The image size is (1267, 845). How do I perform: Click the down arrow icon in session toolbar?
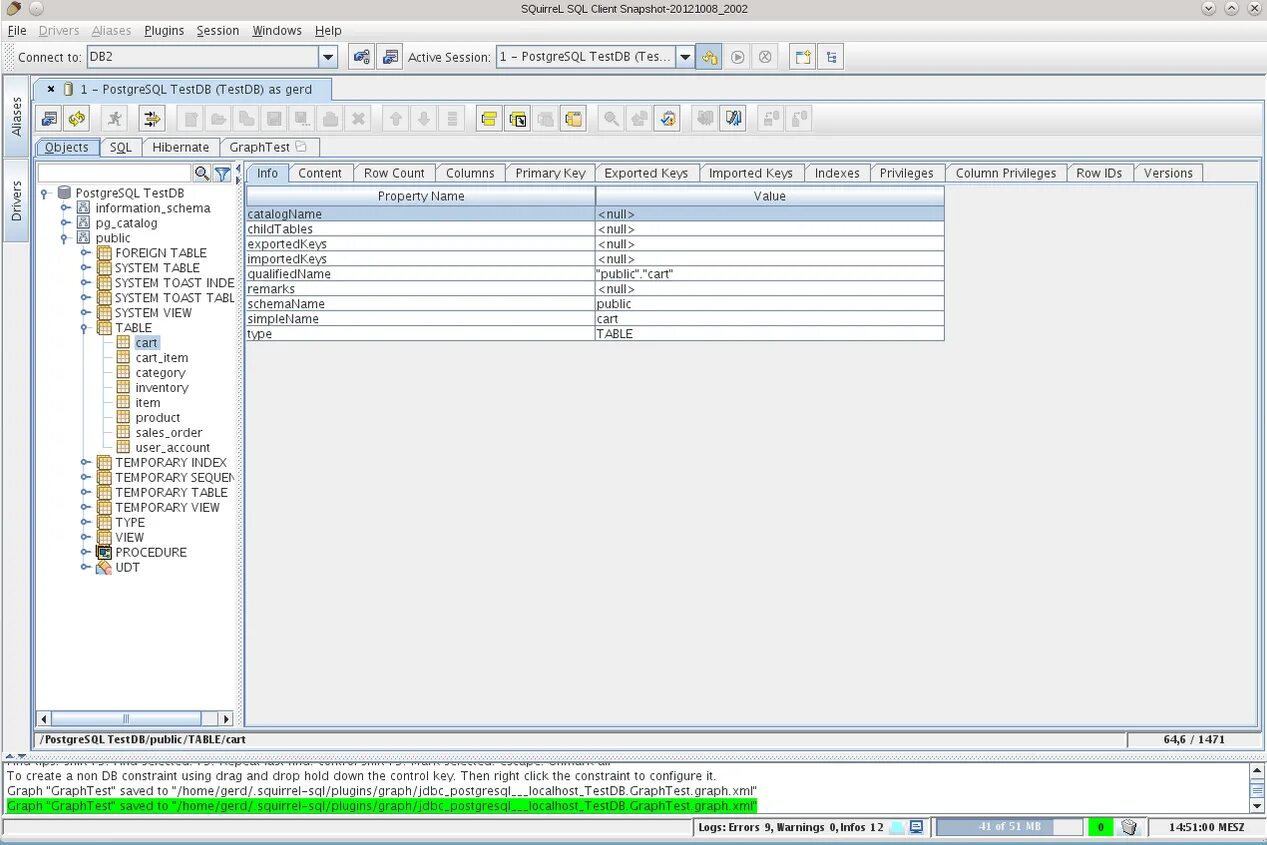(x=424, y=119)
